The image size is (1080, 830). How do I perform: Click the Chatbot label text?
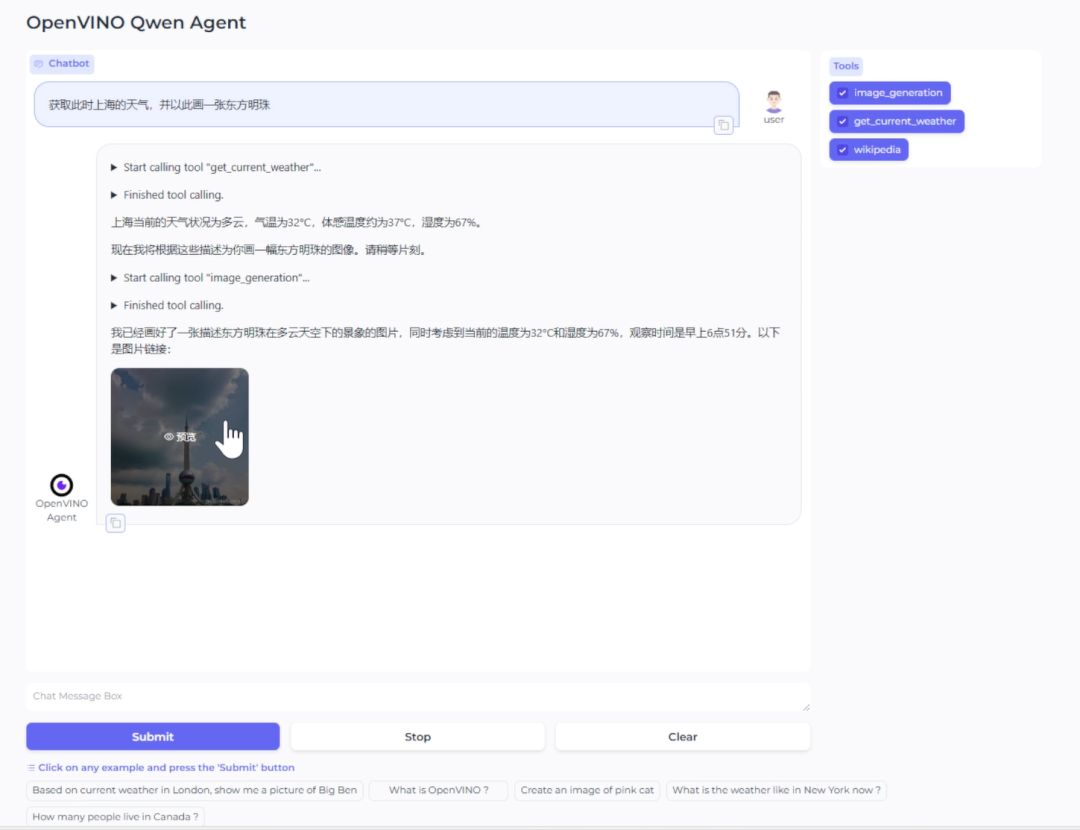(69, 63)
